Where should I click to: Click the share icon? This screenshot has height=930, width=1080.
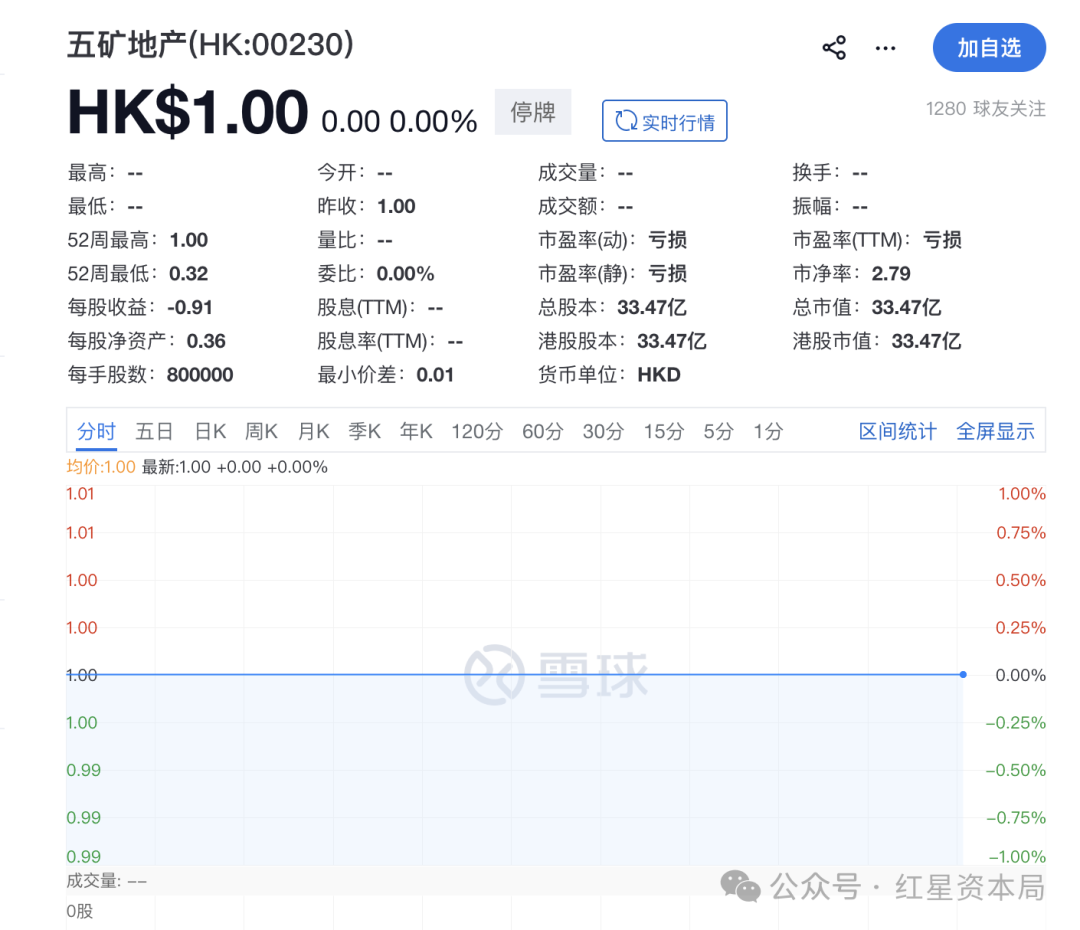(834, 48)
